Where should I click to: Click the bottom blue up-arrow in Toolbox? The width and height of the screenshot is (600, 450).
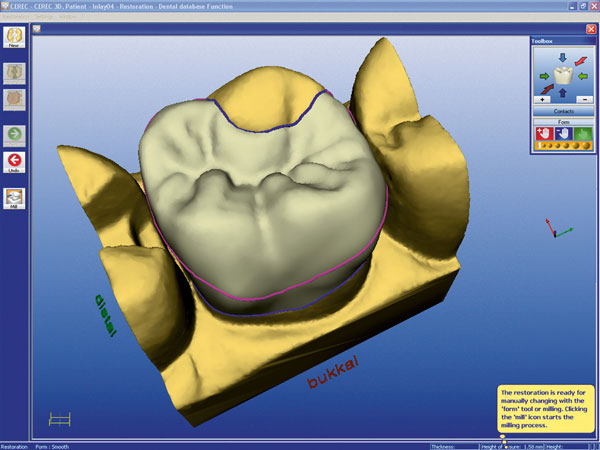(x=562, y=94)
